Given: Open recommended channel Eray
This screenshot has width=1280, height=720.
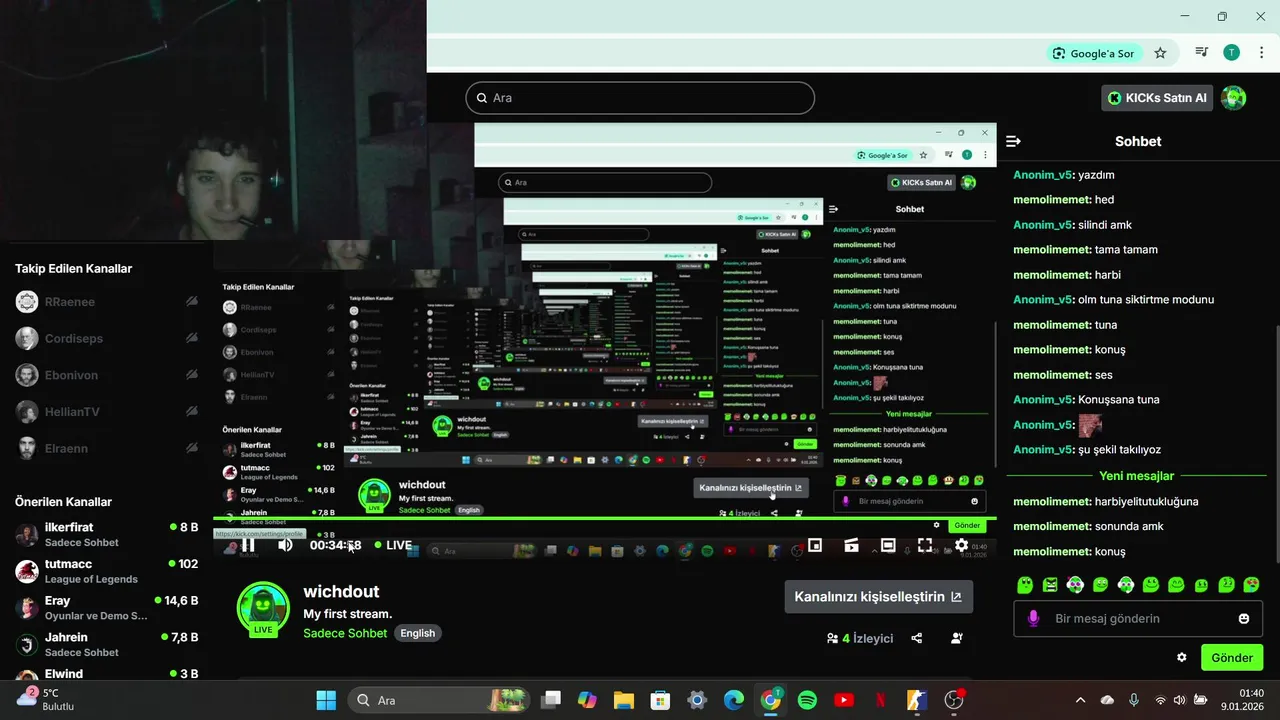Looking at the screenshot, I should pos(106,608).
